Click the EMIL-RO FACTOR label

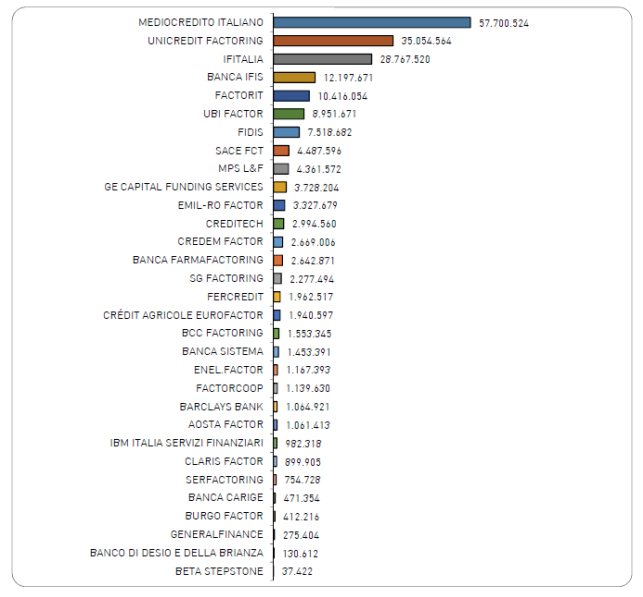coord(221,205)
